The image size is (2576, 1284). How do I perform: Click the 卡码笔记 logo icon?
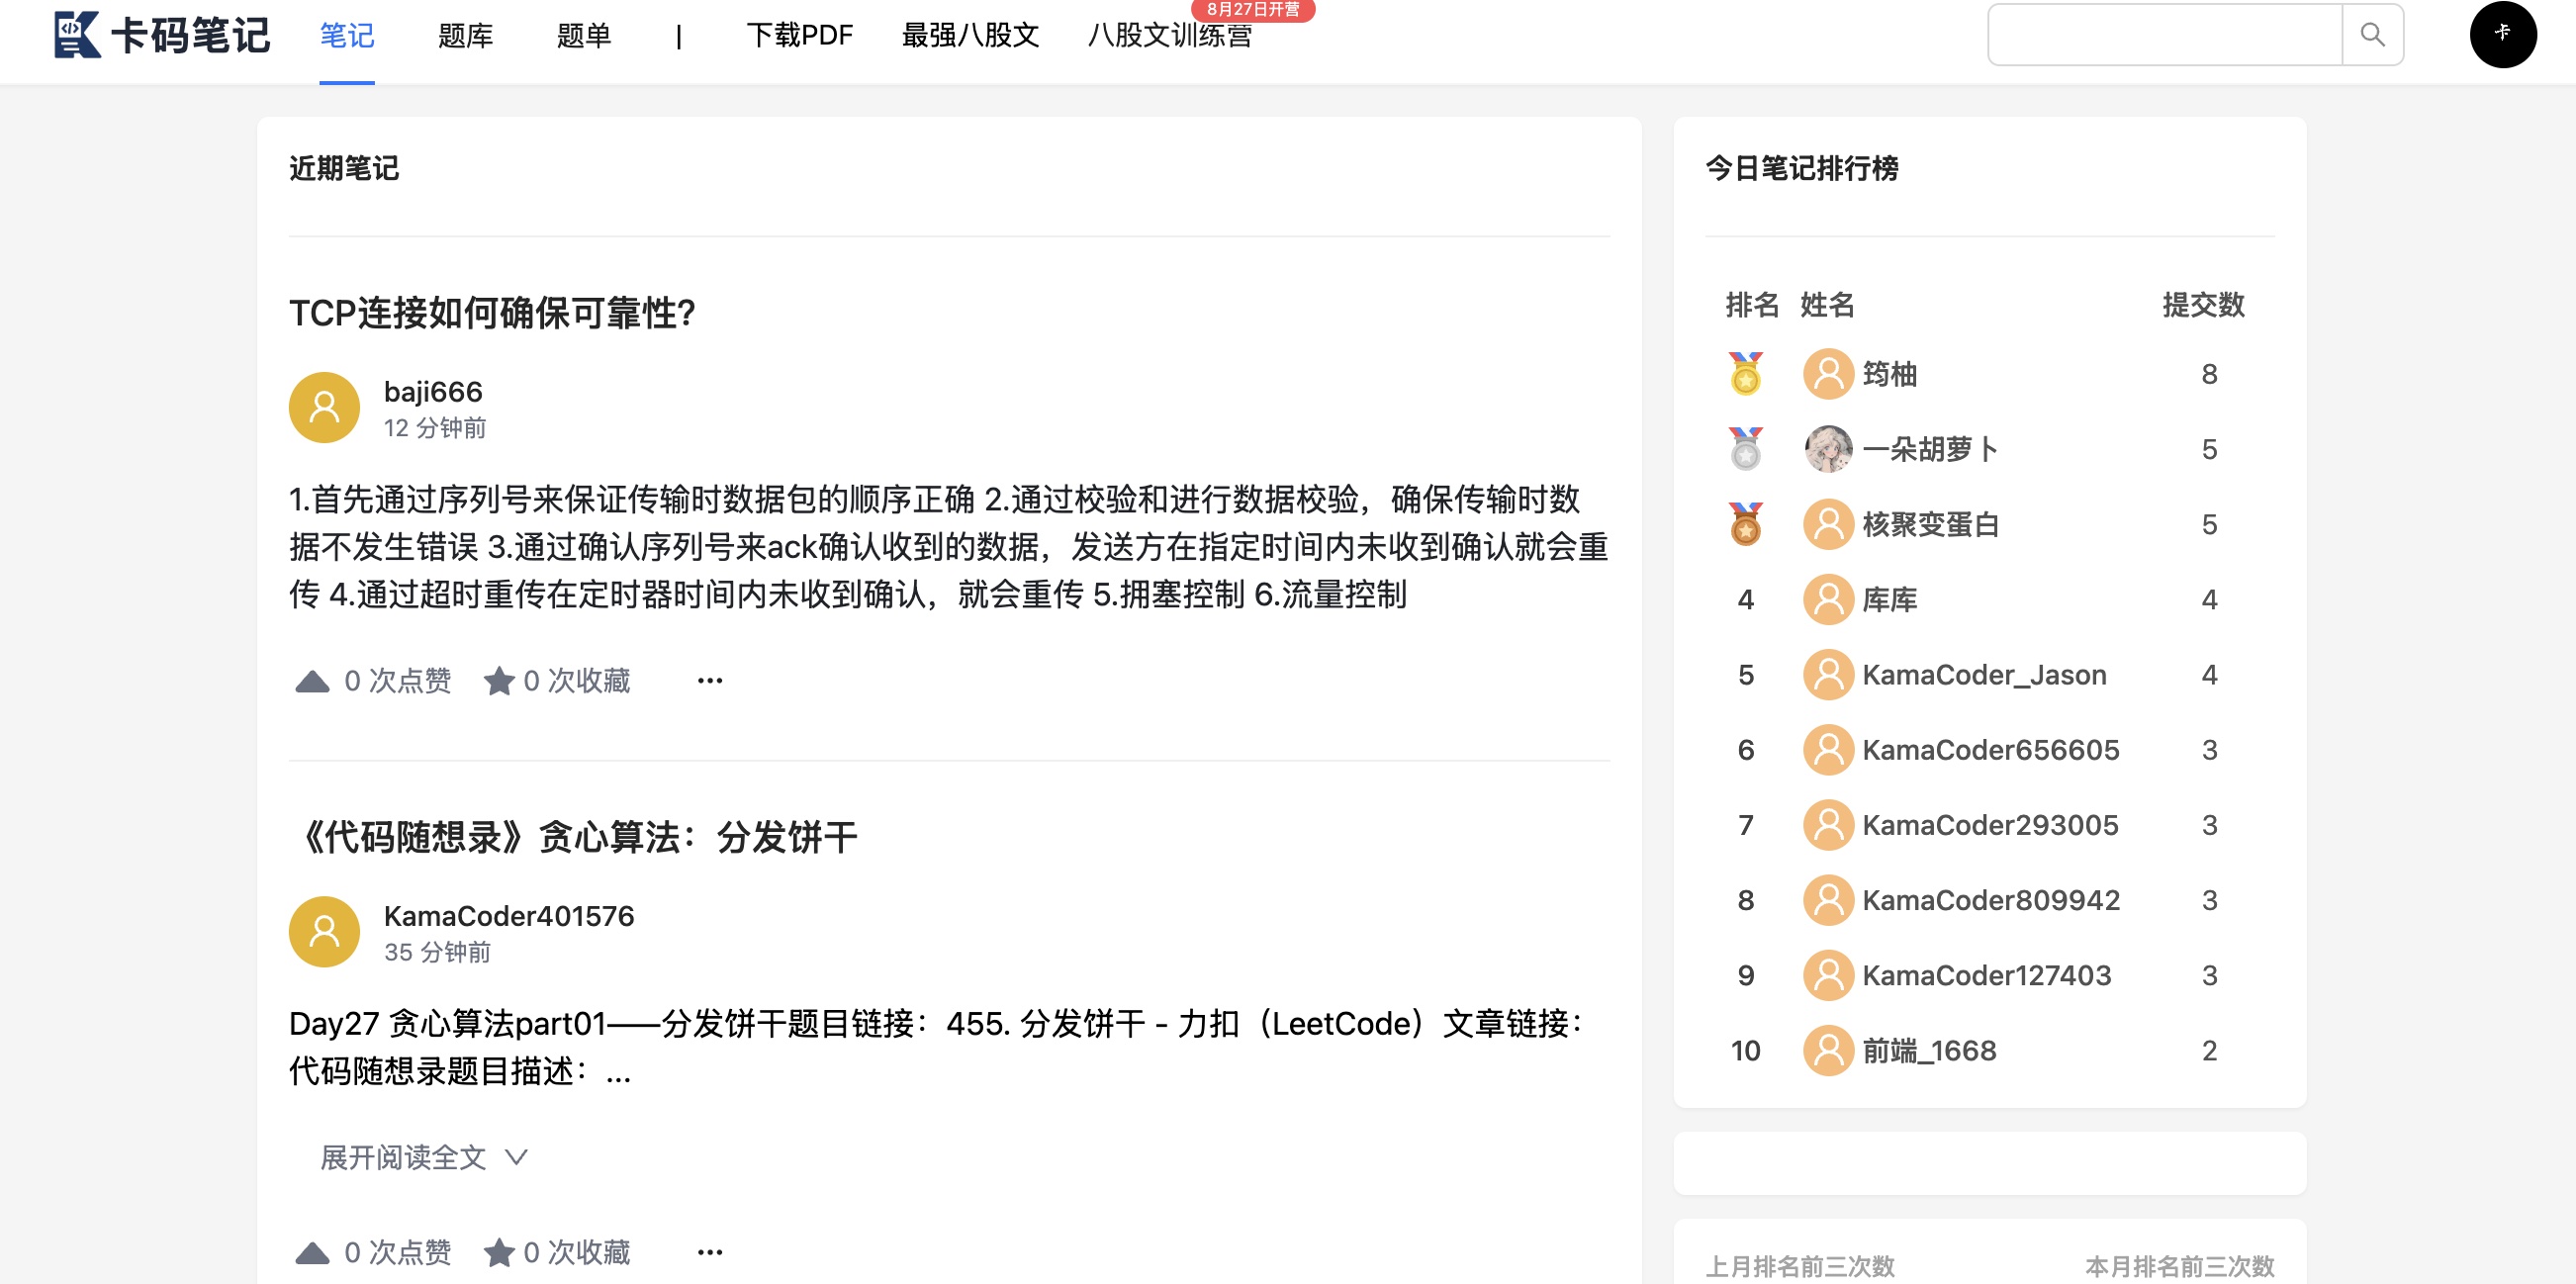(x=77, y=35)
